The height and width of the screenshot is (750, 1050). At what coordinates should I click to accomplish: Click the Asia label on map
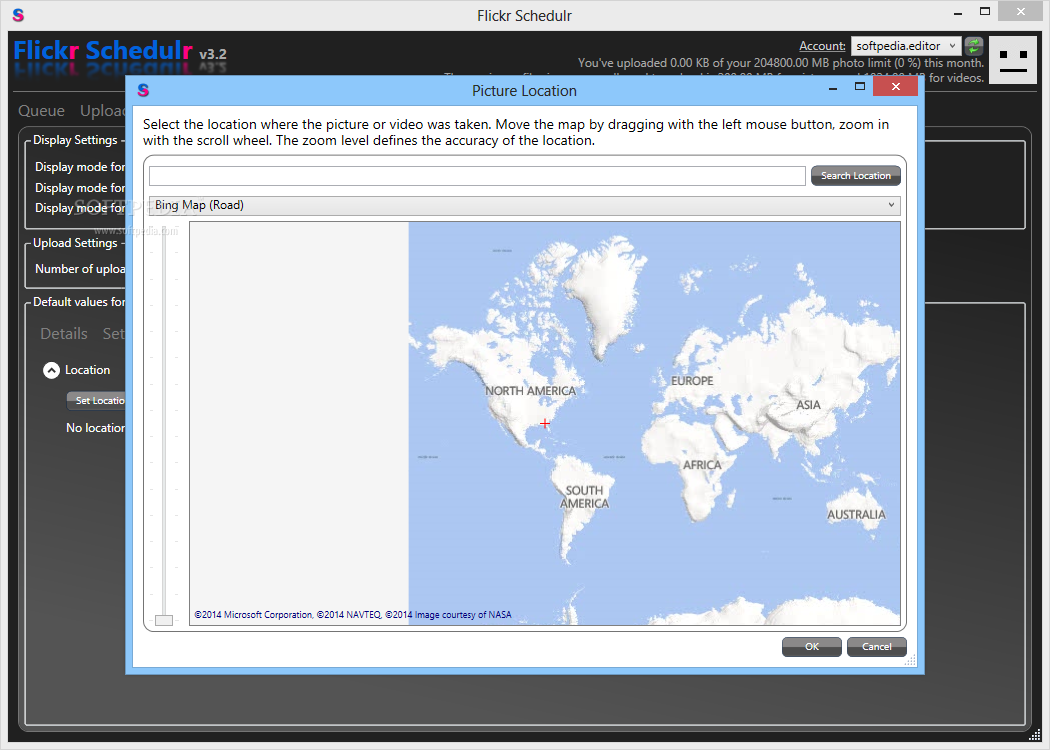click(808, 404)
